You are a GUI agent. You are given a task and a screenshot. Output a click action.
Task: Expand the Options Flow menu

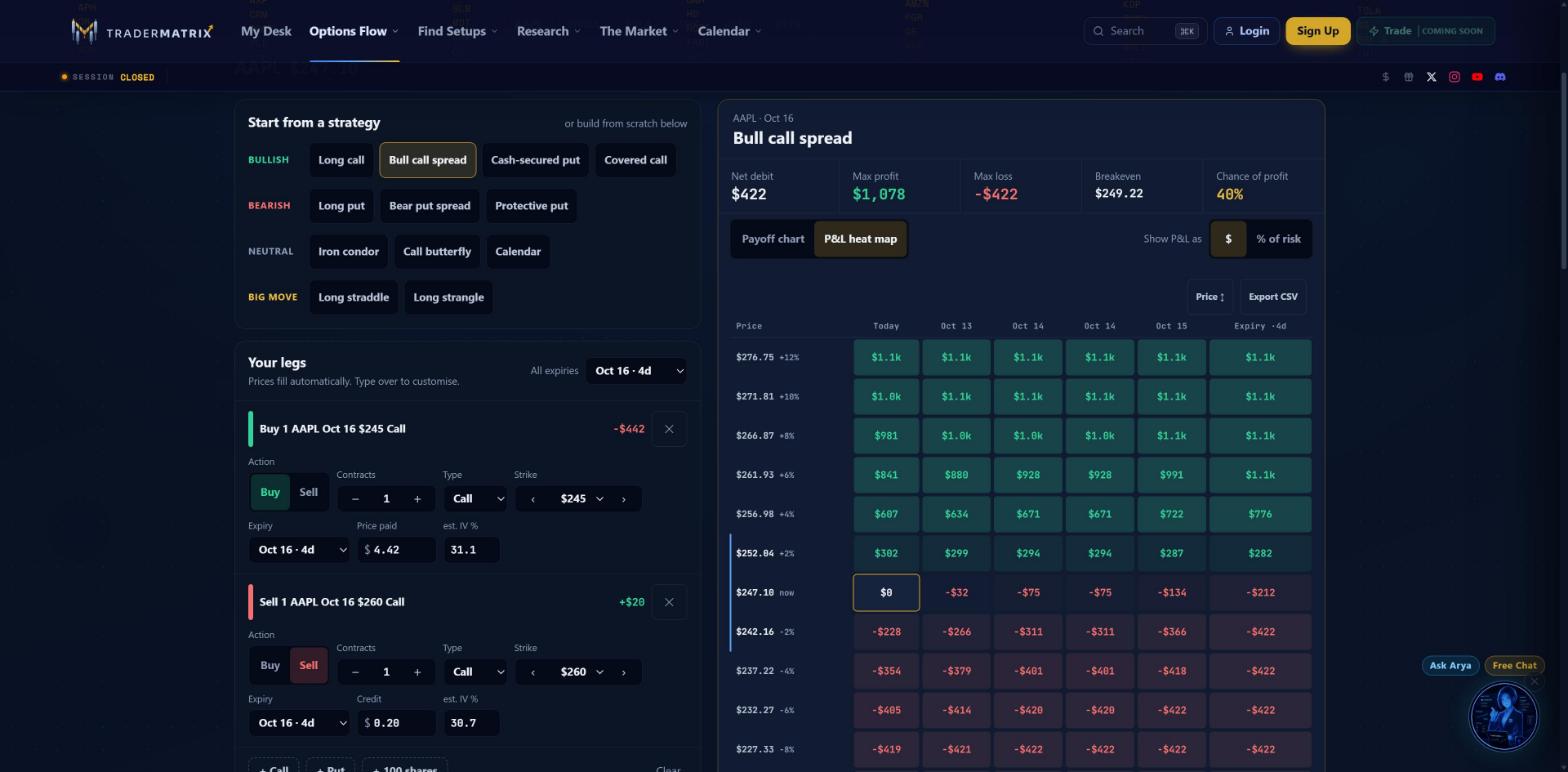point(354,31)
